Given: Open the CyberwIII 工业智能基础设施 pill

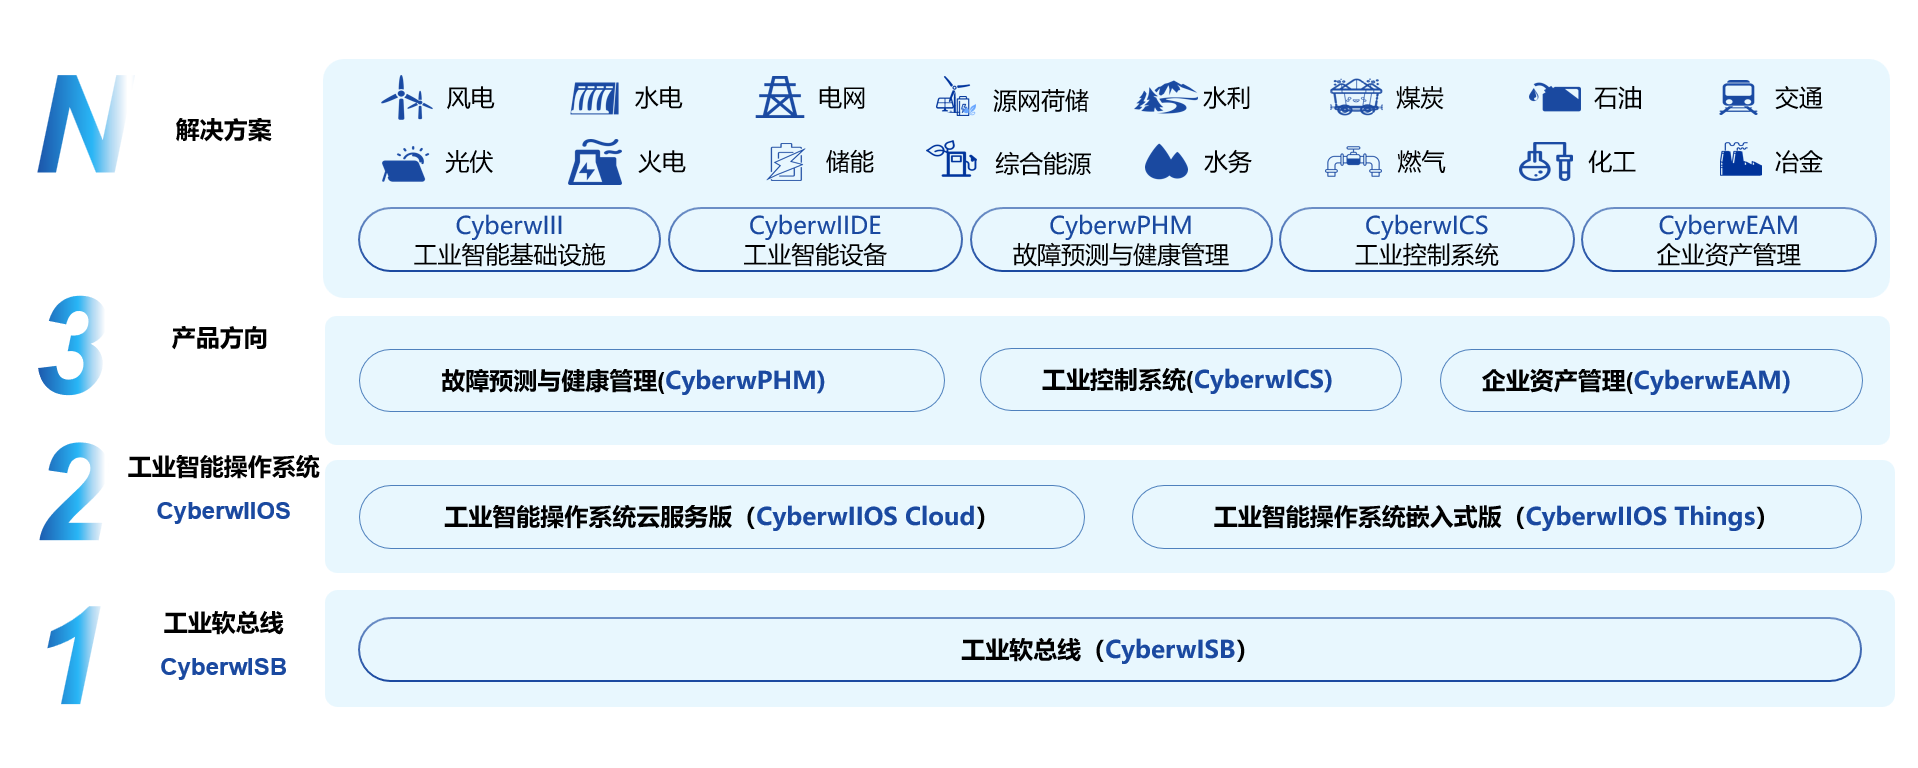Looking at the screenshot, I should (x=509, y=240).
